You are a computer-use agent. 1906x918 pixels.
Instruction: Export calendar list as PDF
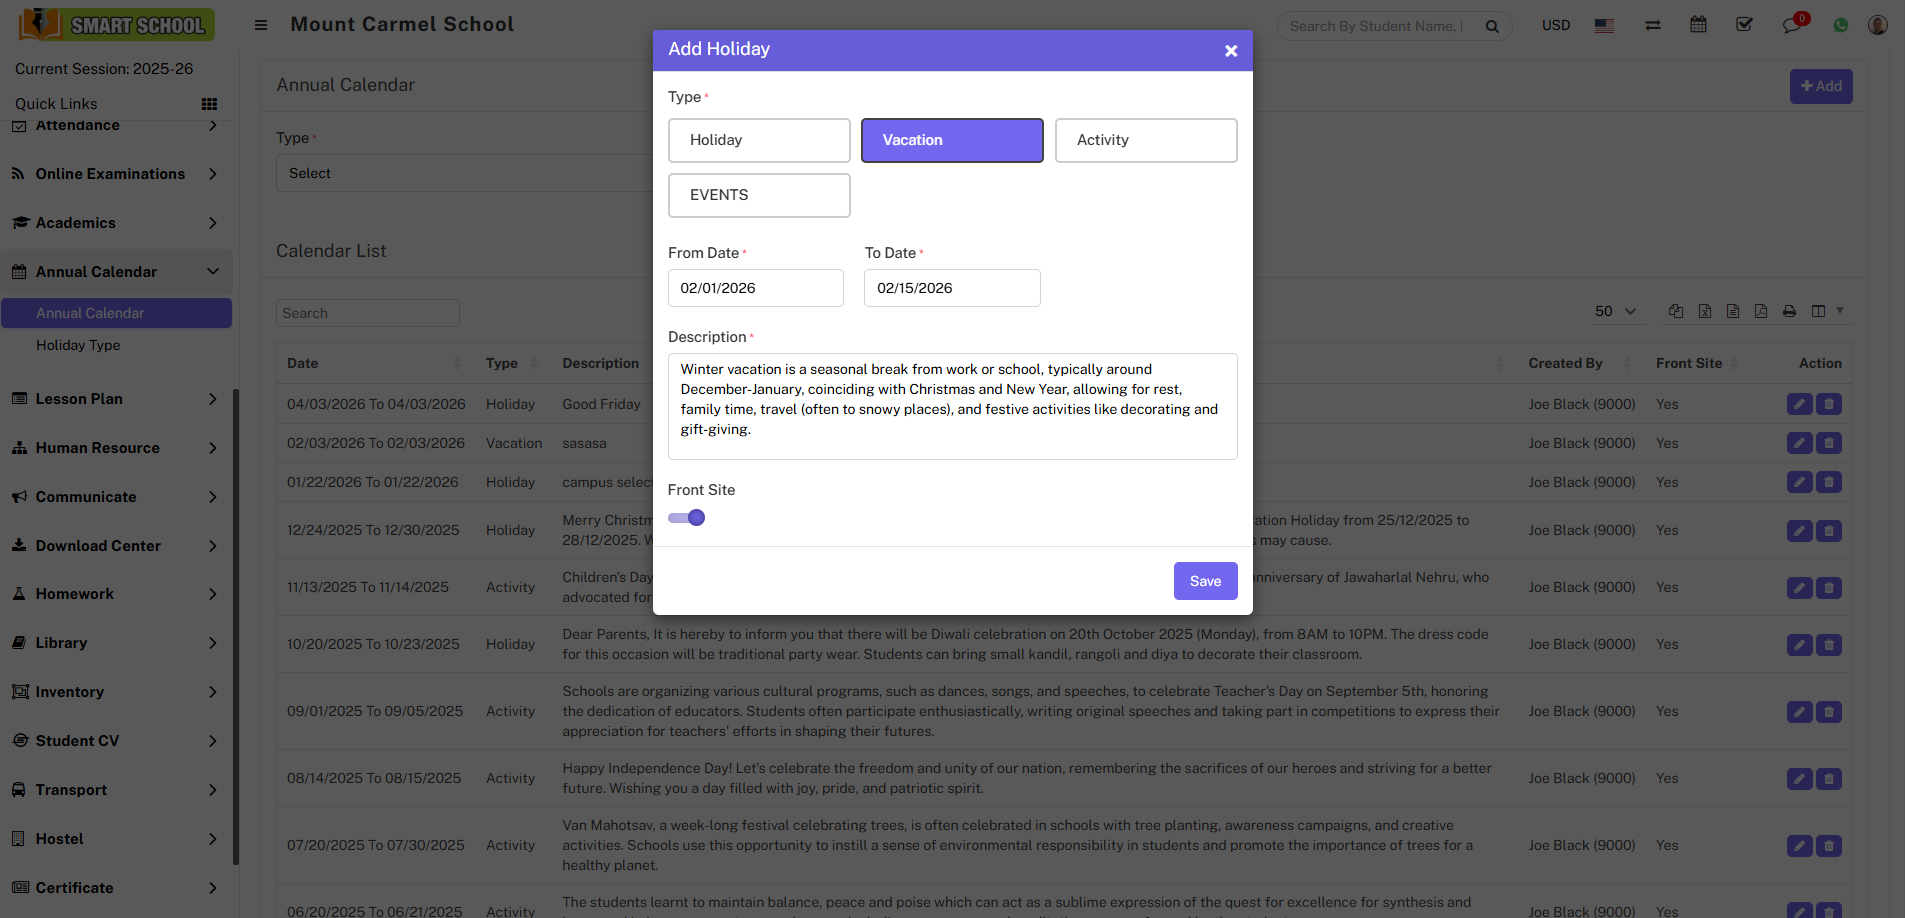(1761, 311)
